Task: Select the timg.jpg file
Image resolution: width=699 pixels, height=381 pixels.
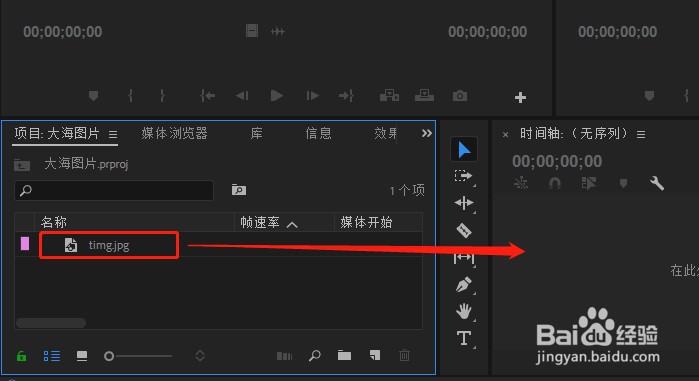Action: tap(109, 245)
